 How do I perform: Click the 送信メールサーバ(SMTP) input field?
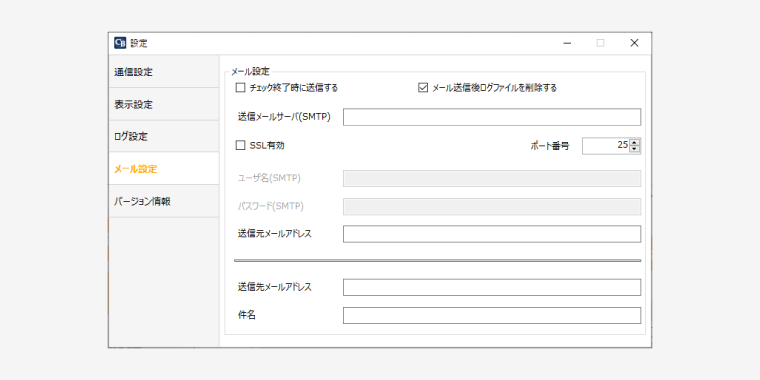pyautogui.click(x=492, y=117)
